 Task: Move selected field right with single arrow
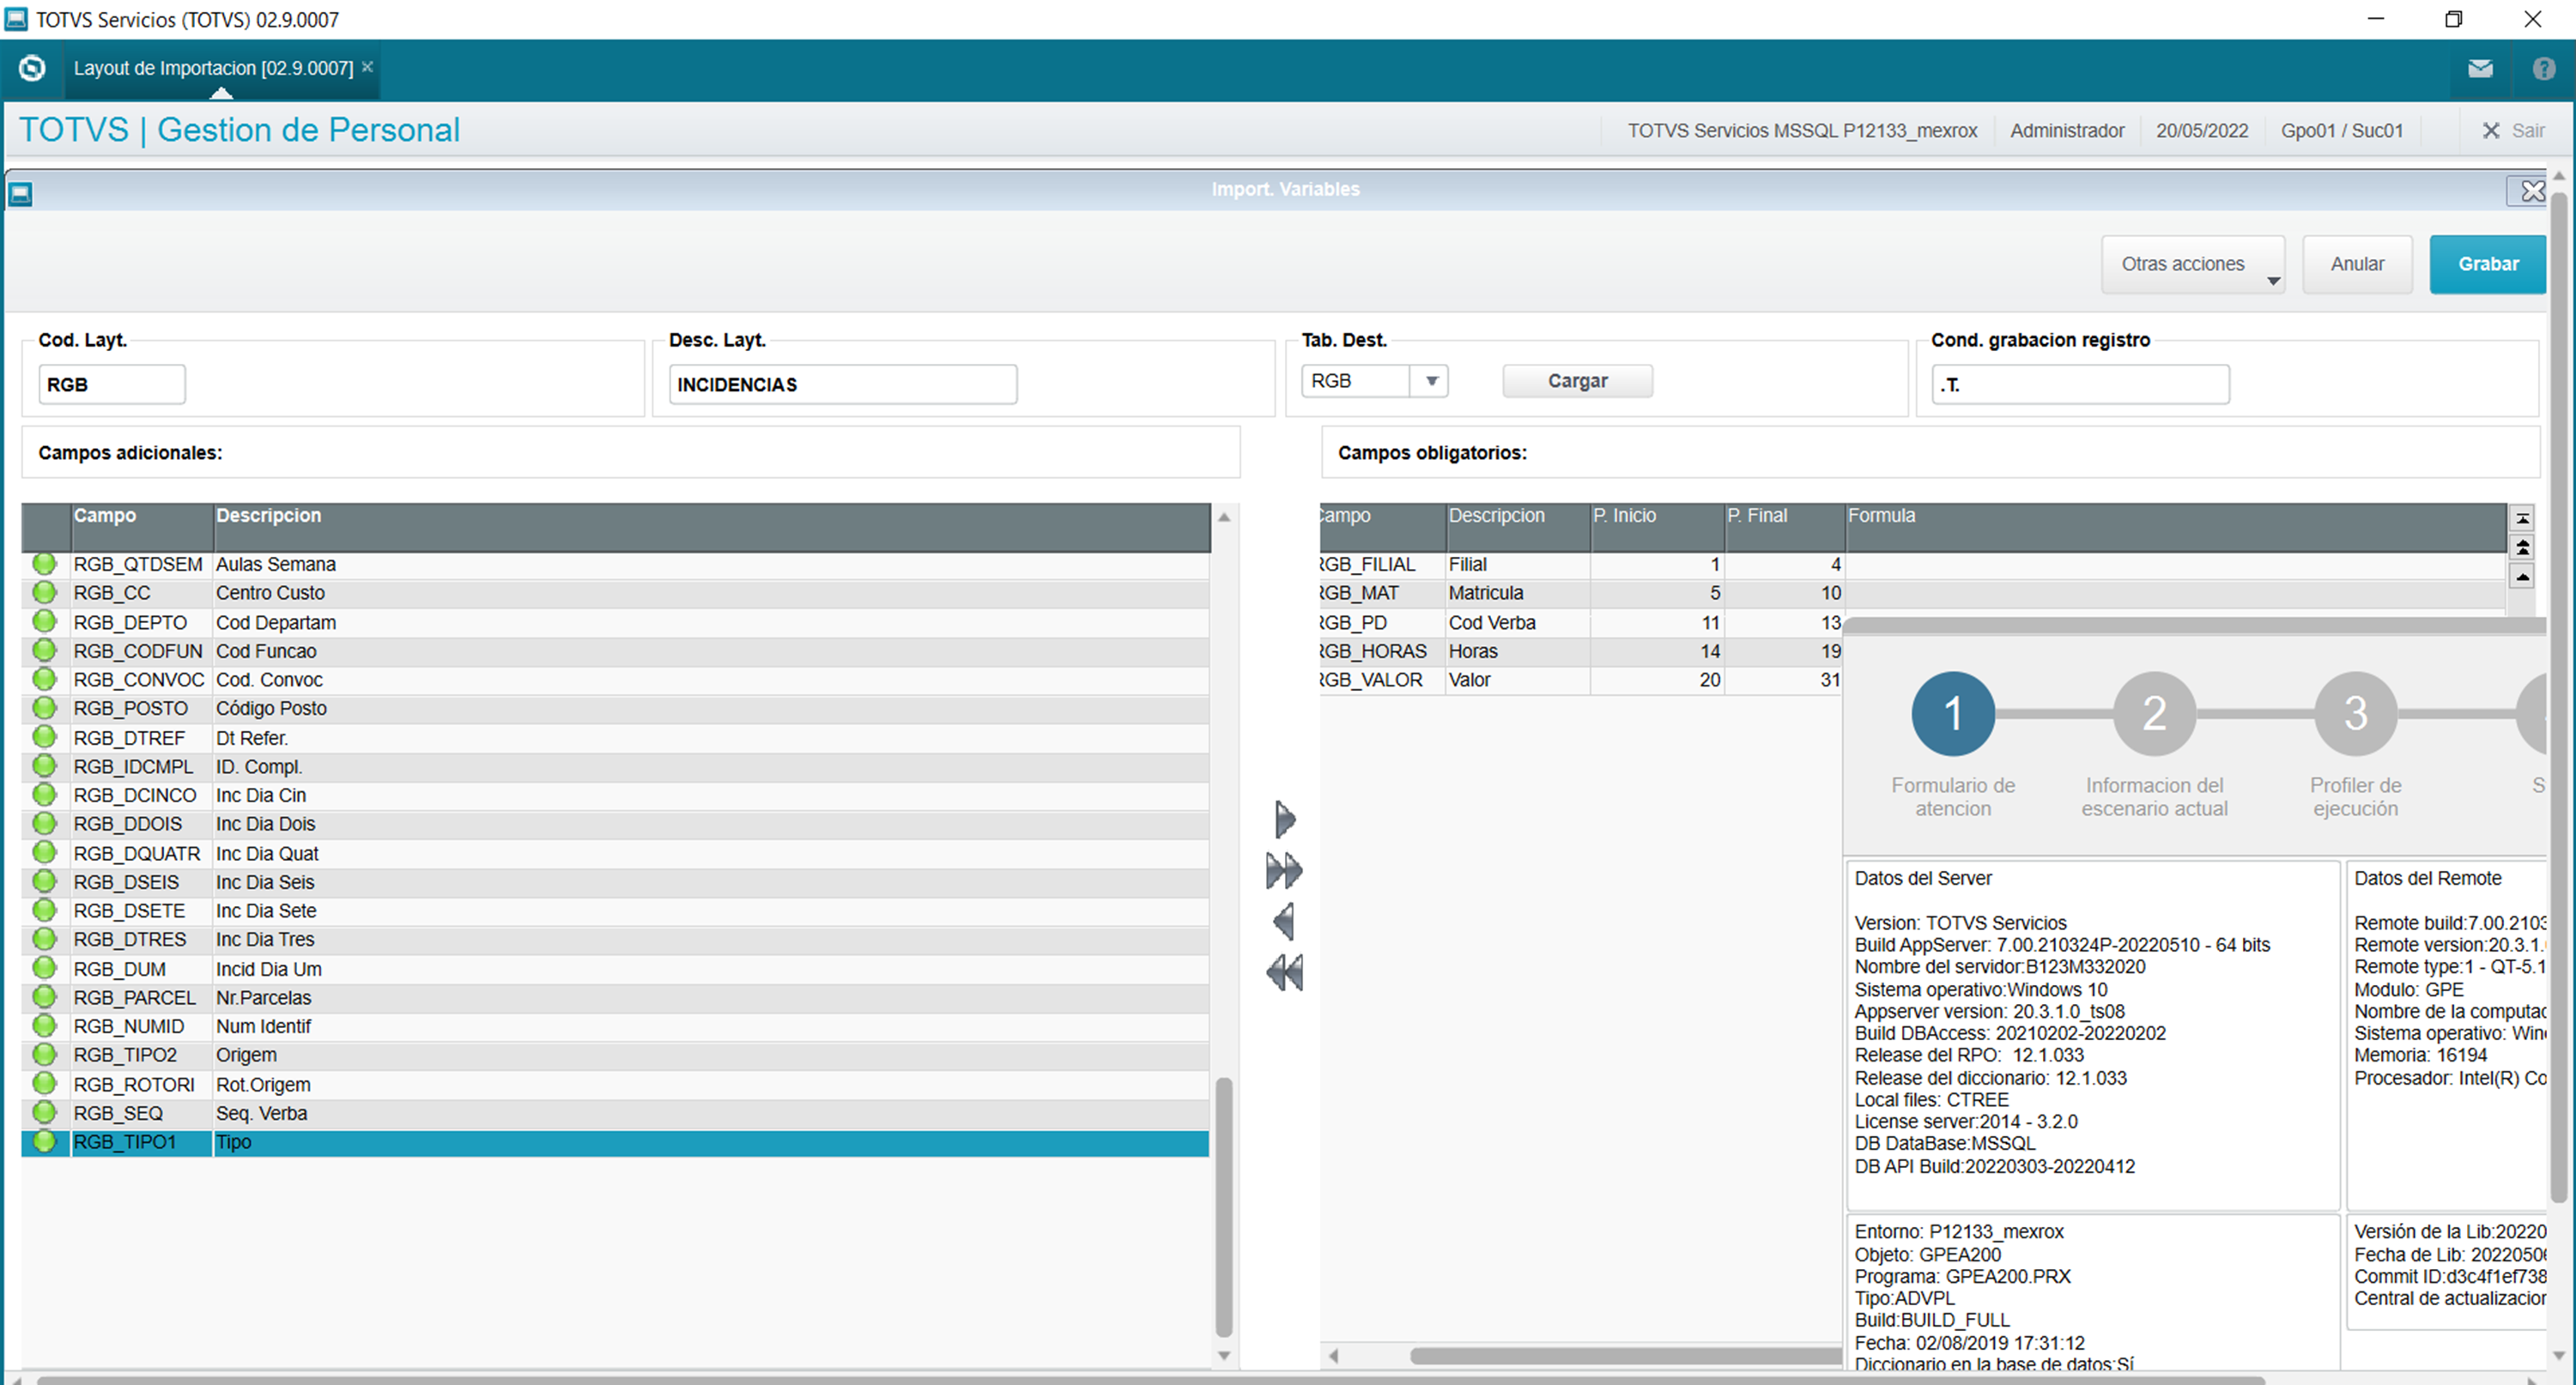pyautogui.click(x=1285, y=820)
